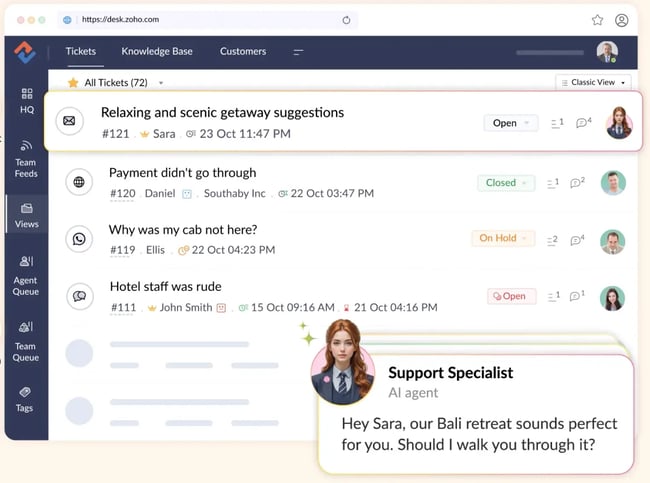Click ticket number #121
The width and height of the screenshot is (650, 483).
[x=116, y=134]
